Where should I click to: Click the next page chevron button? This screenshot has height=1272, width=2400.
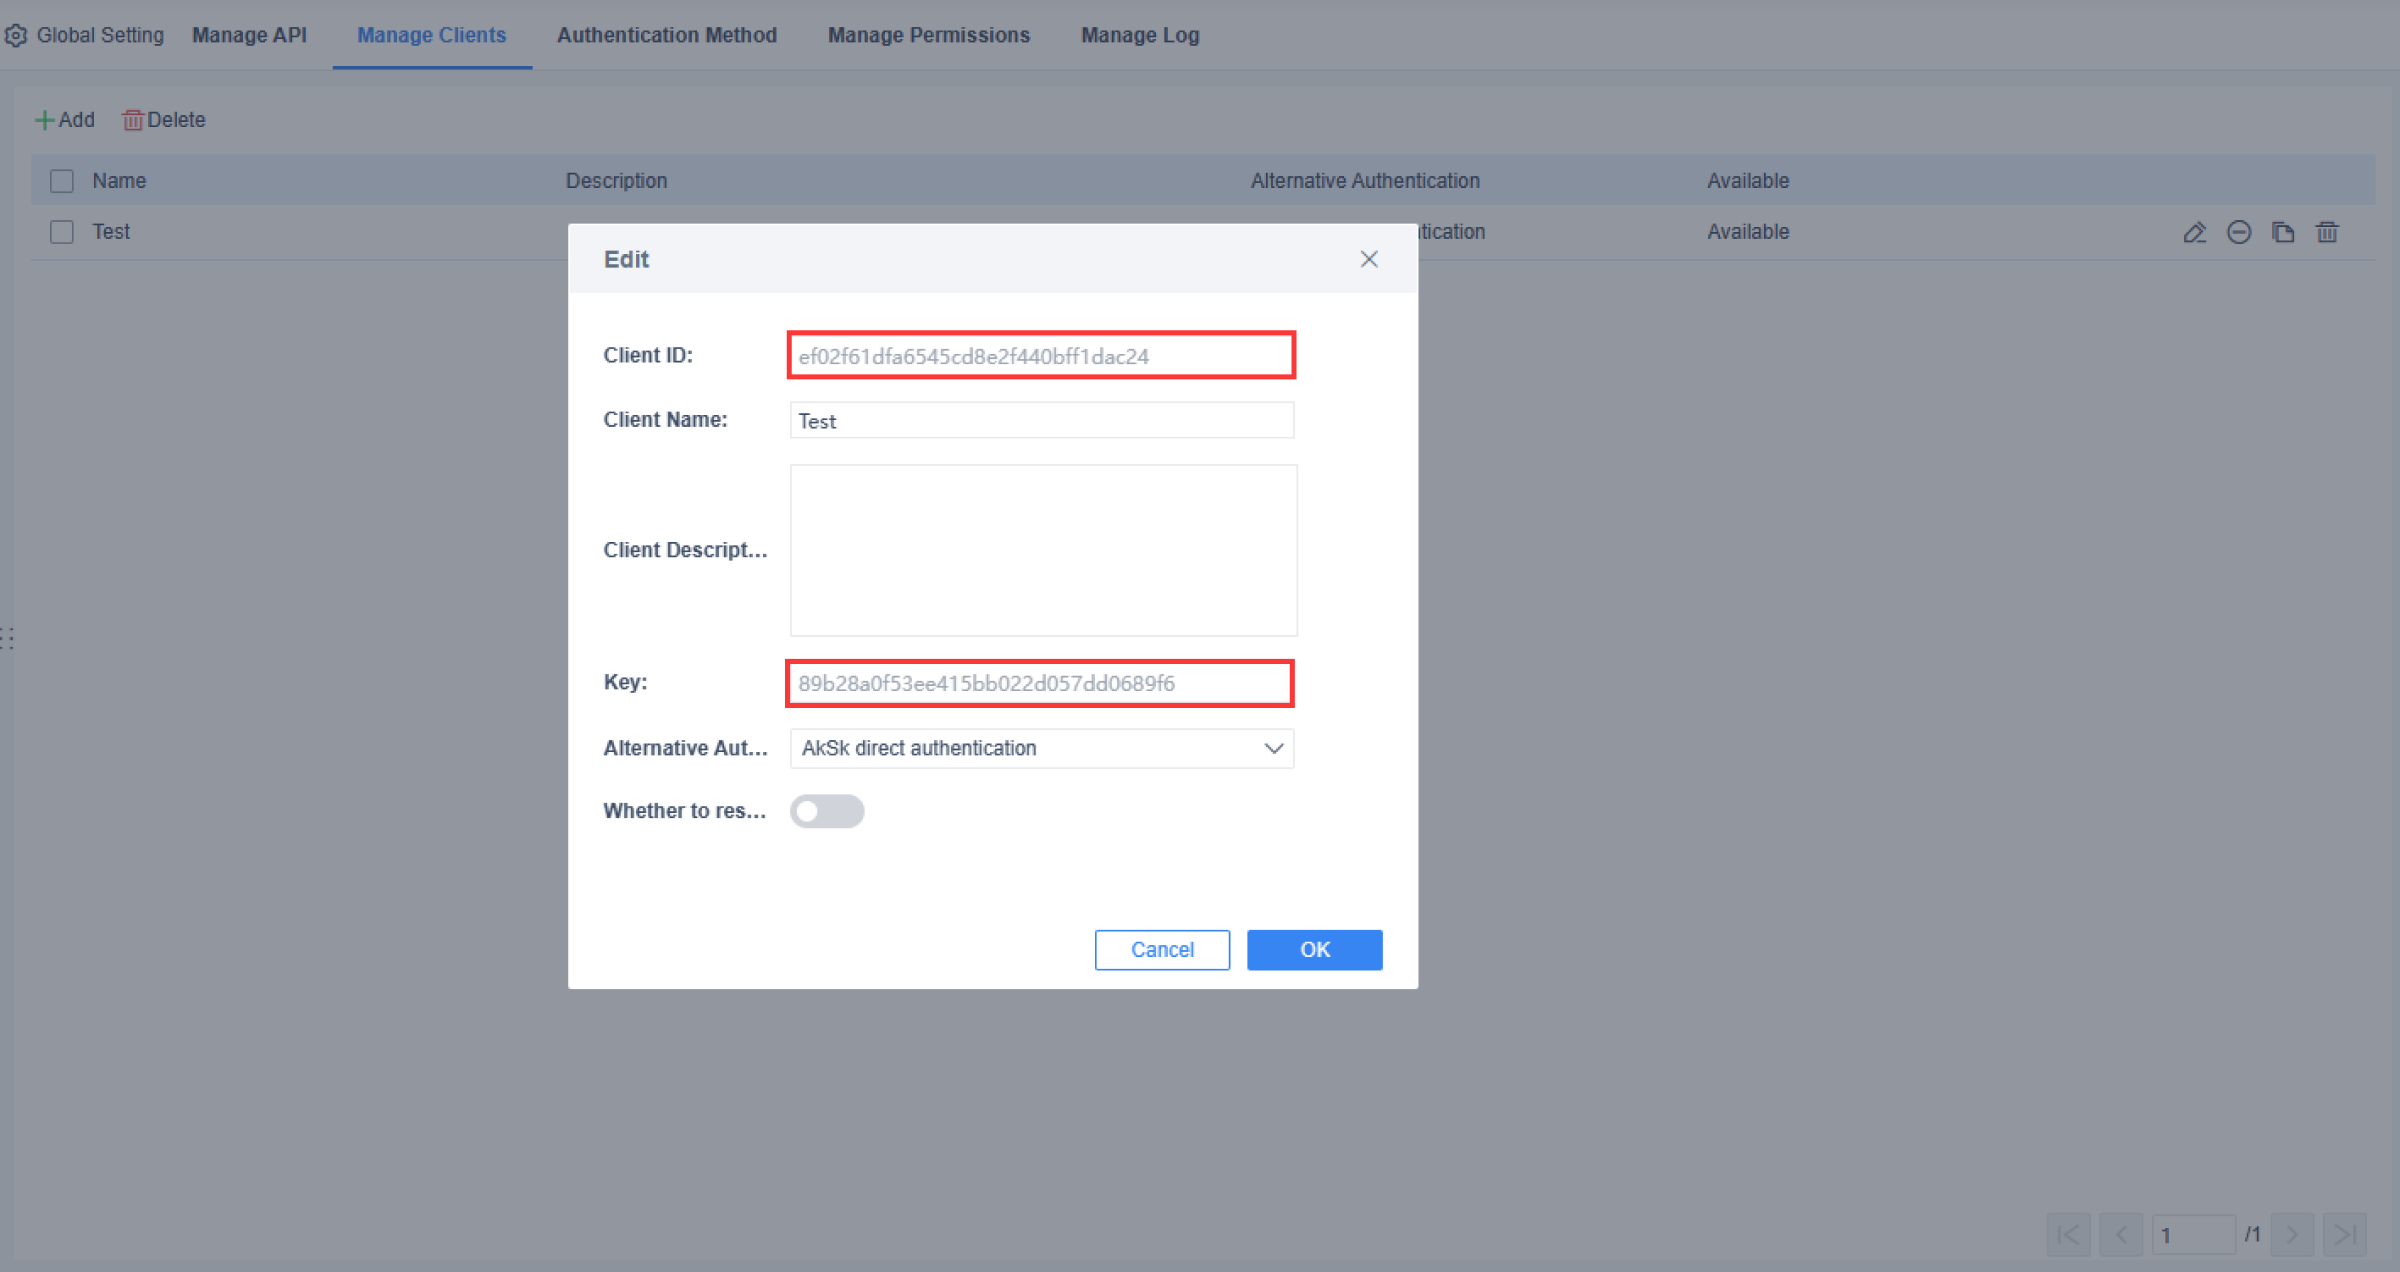pos(2292,1234)
